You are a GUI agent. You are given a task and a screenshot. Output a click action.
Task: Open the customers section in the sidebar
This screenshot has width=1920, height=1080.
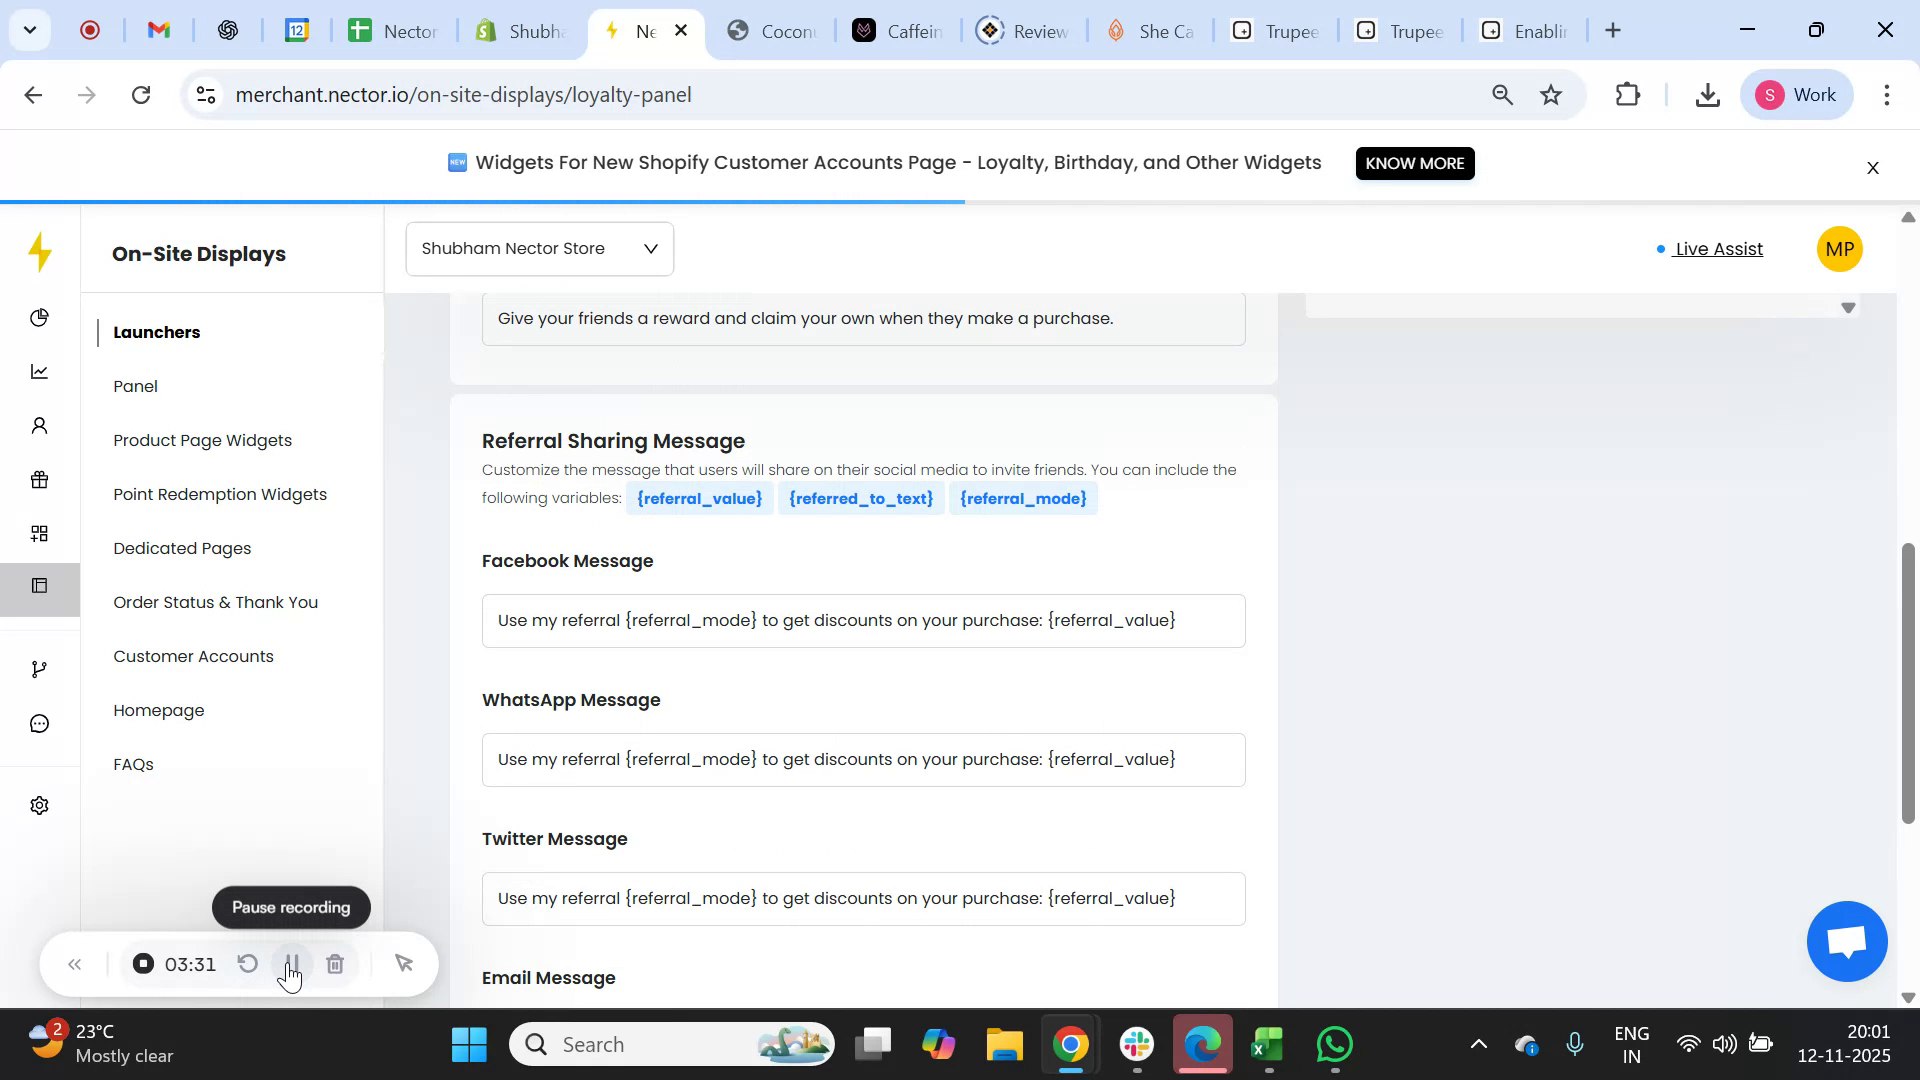(40, 425)
